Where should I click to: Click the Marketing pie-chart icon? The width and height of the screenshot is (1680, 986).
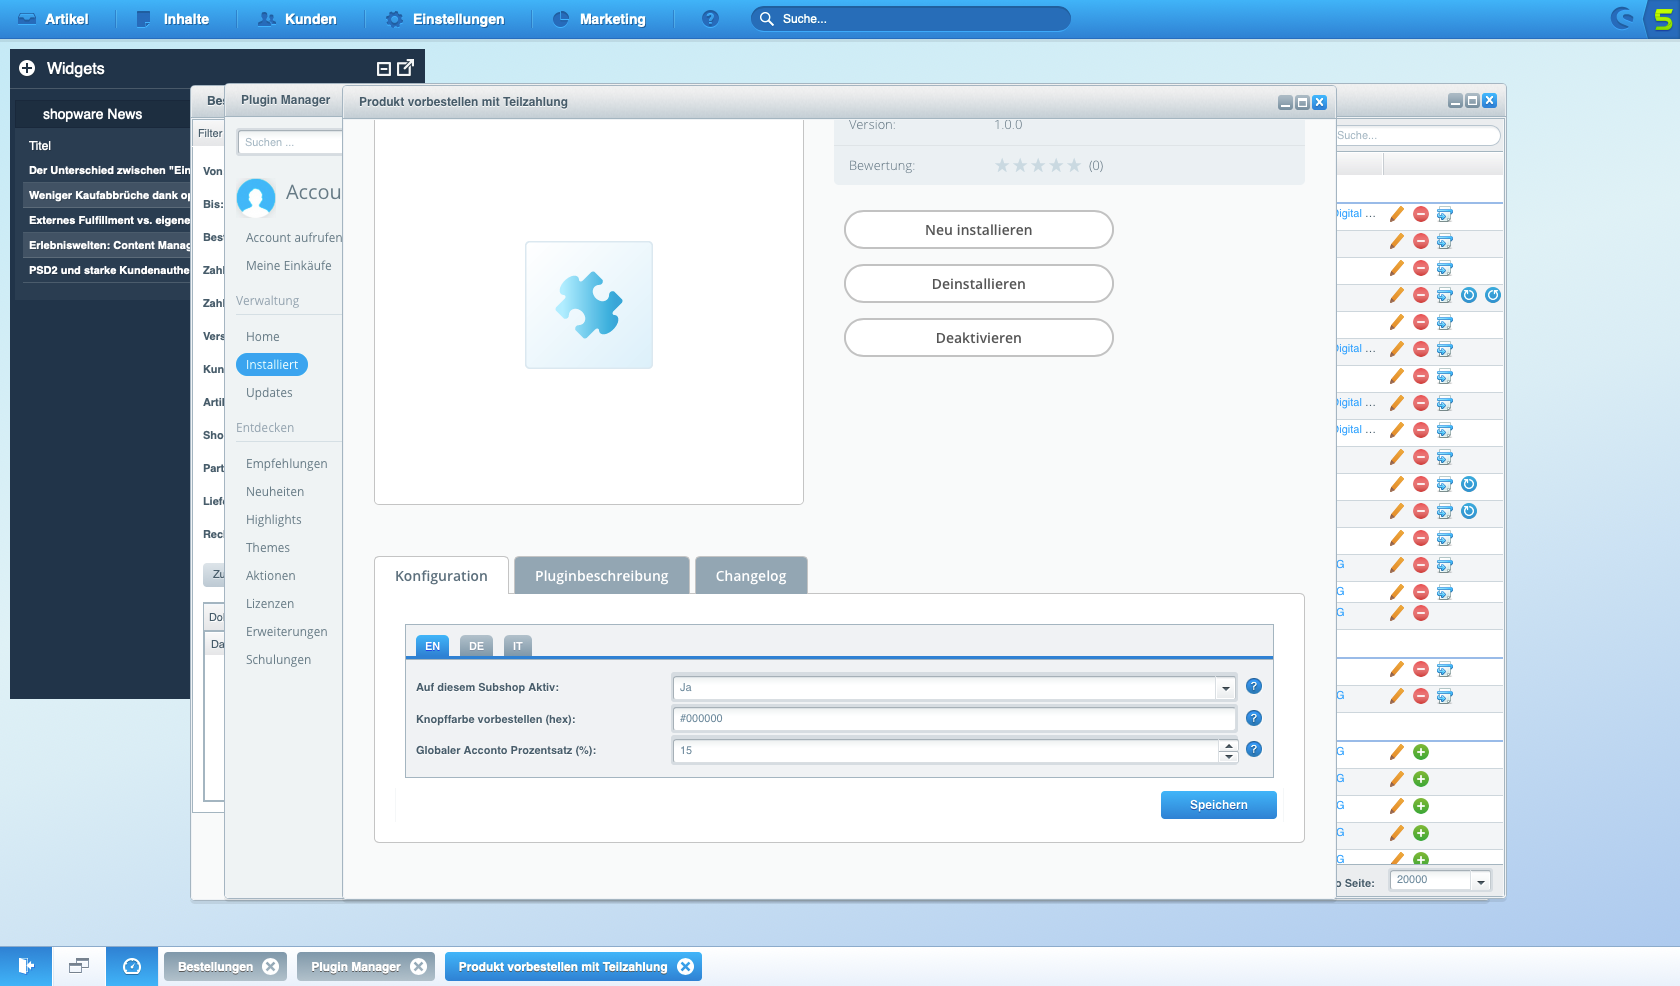(x=561, y=19)
